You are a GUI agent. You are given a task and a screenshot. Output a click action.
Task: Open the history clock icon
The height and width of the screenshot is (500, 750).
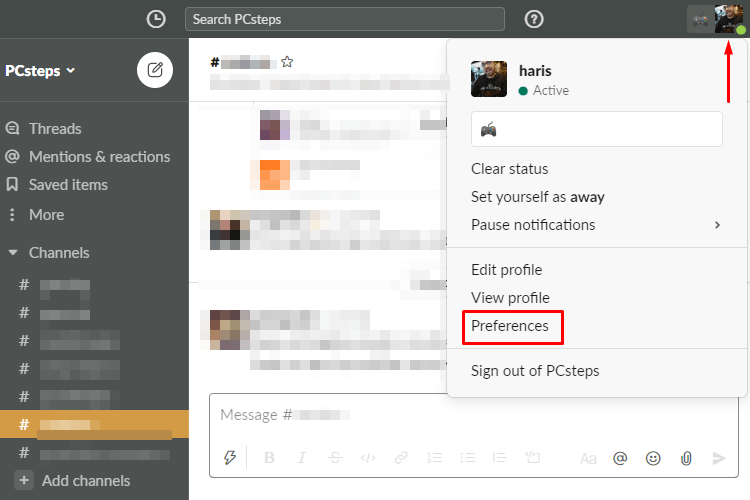pos(156,19)
